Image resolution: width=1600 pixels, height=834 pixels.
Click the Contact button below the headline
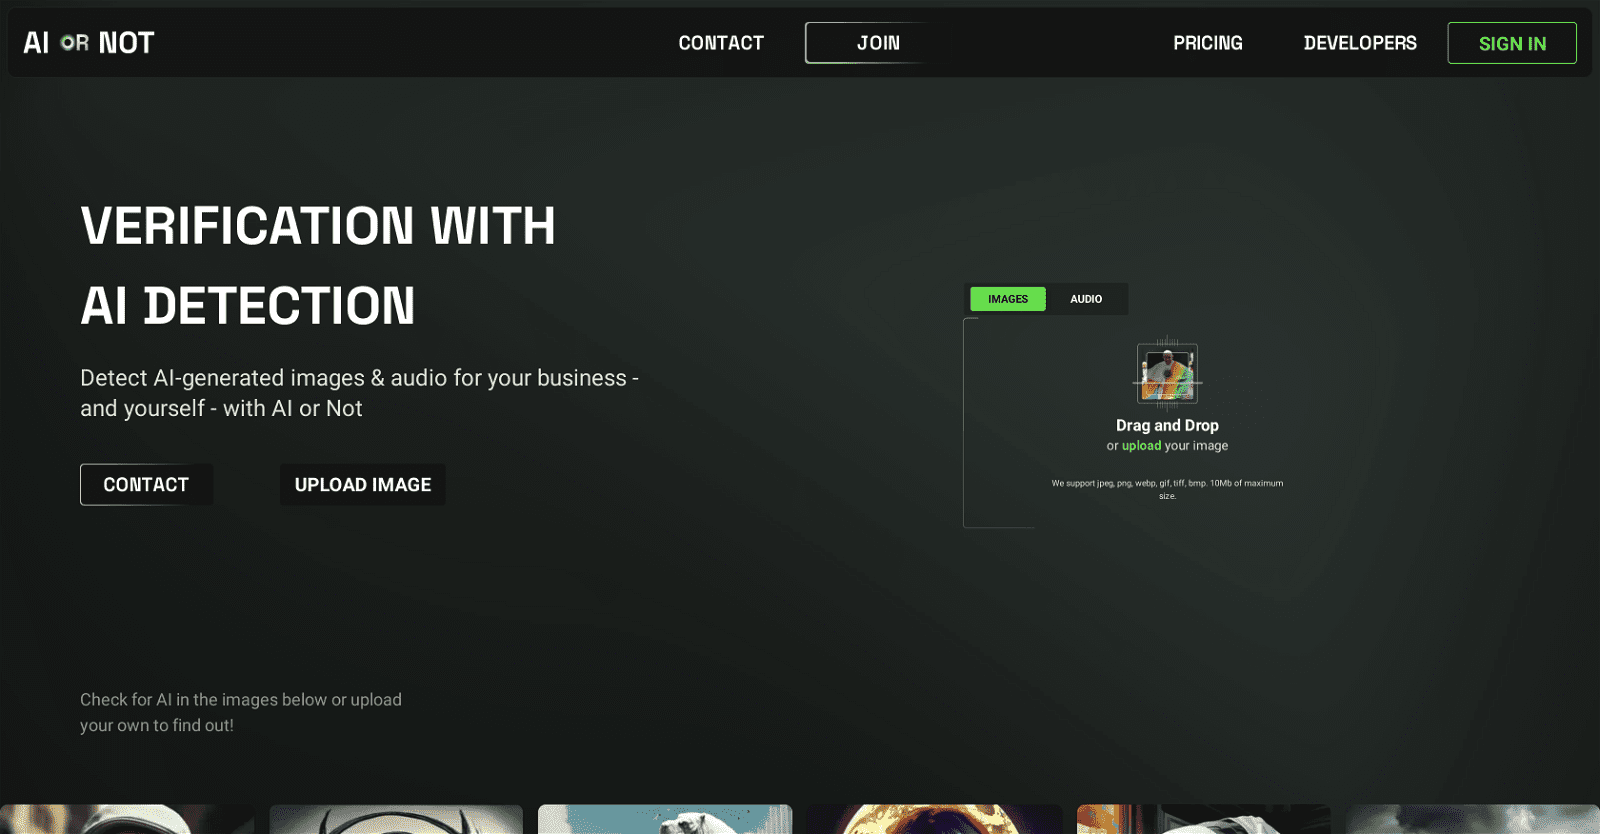(146, 485)
